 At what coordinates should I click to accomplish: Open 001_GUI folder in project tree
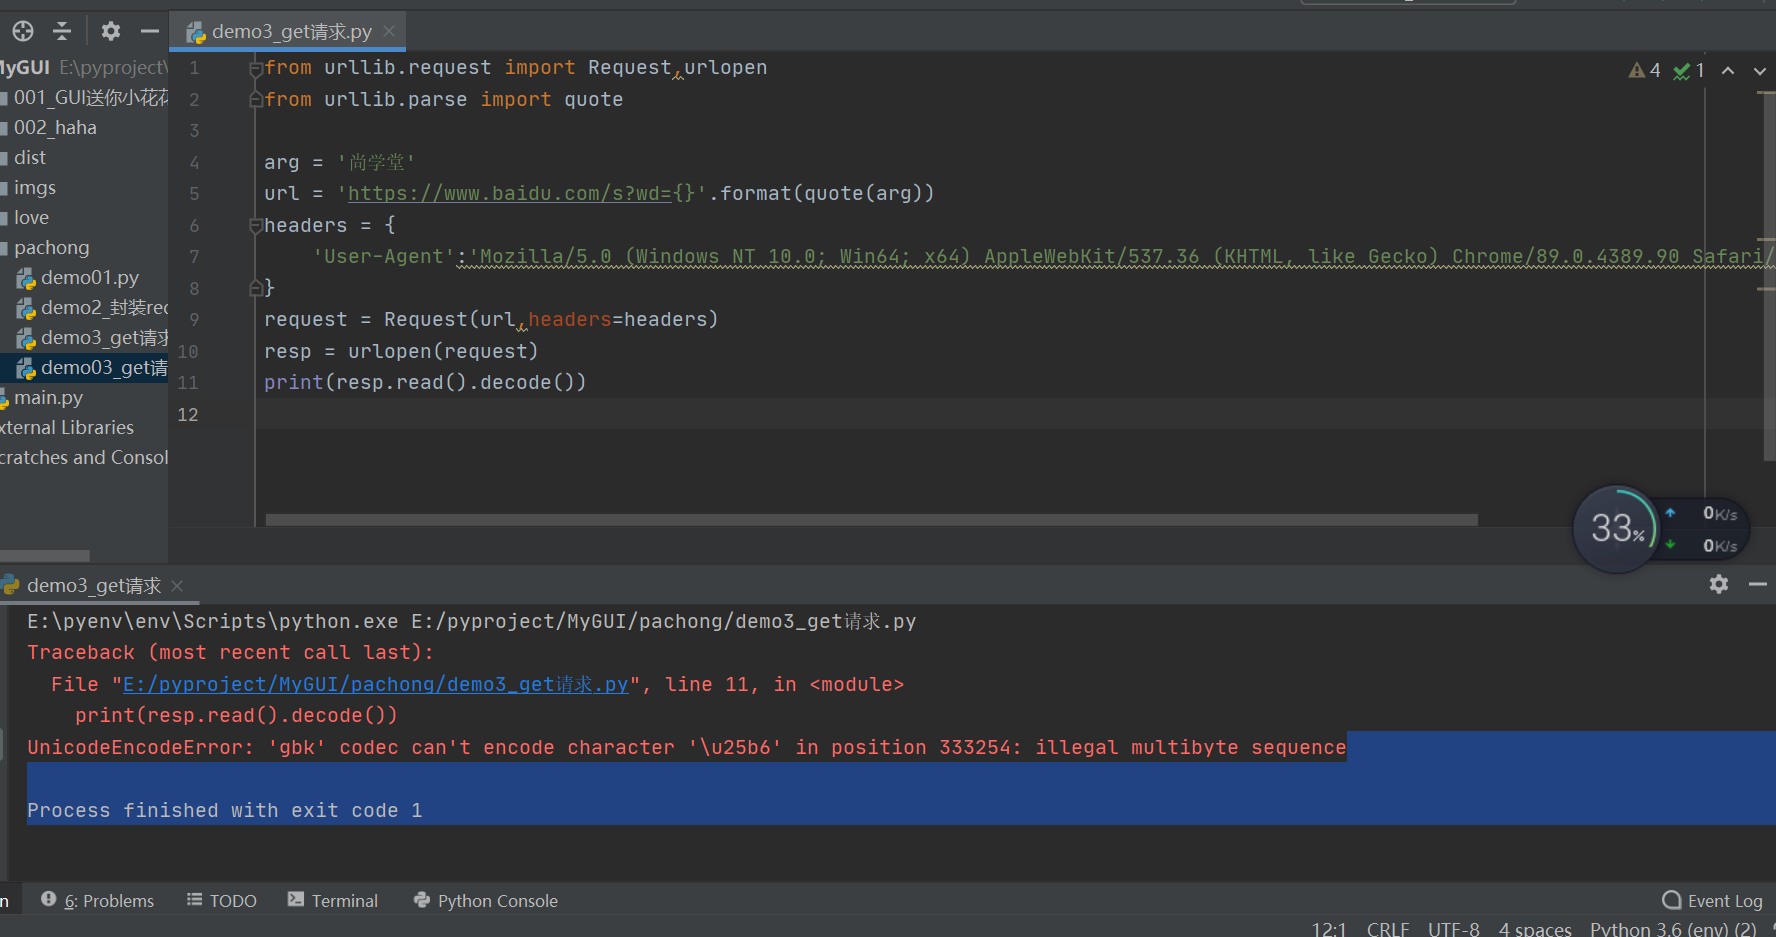click(85, 97)
